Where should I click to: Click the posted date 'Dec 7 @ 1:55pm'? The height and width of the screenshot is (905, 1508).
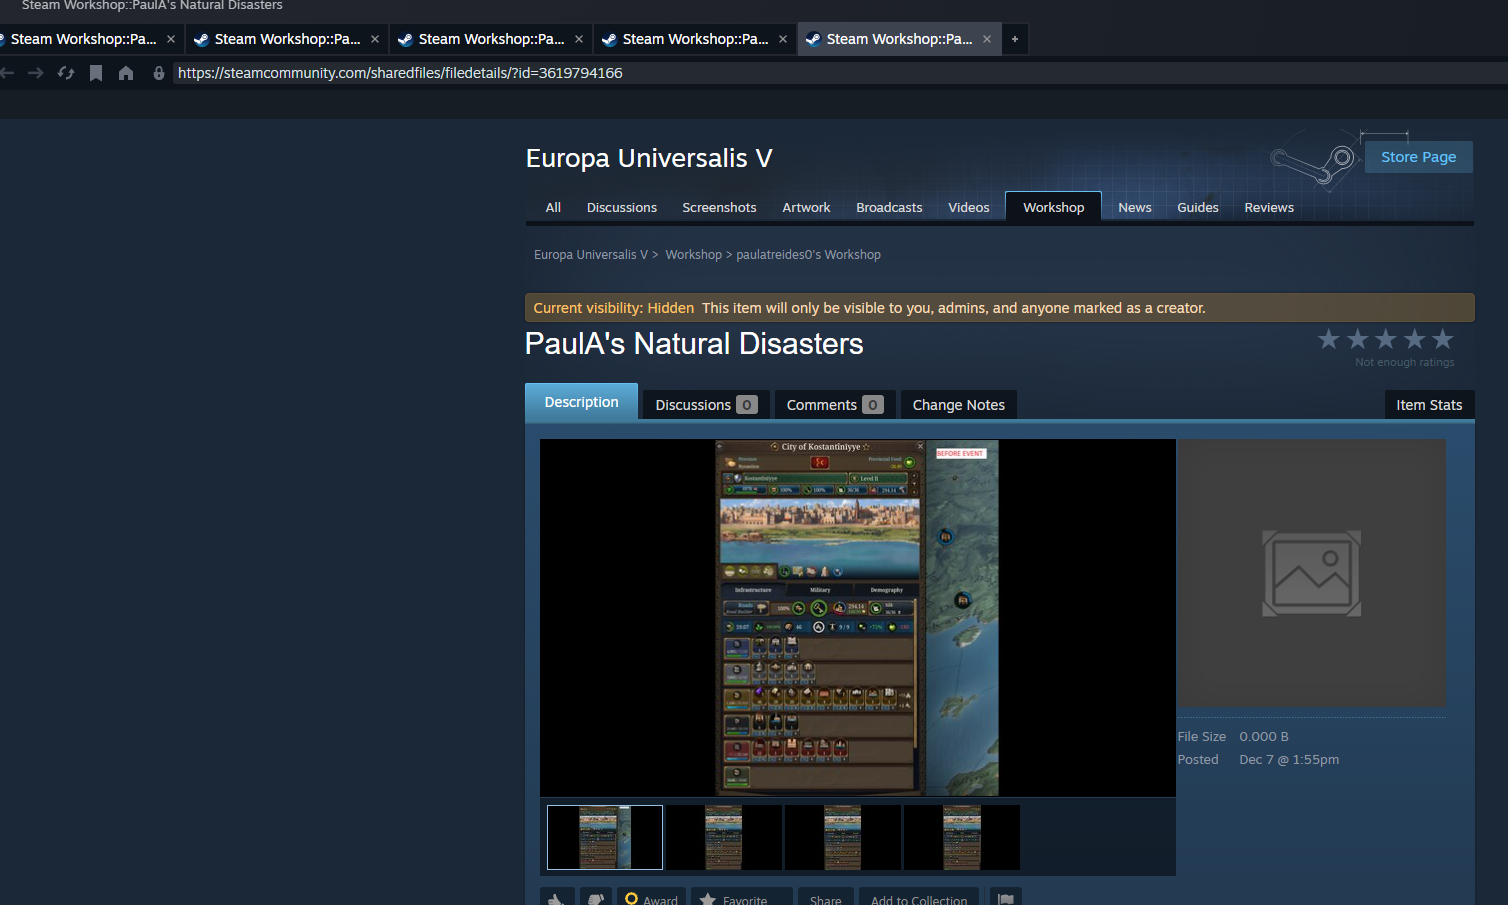[1289, 760]
